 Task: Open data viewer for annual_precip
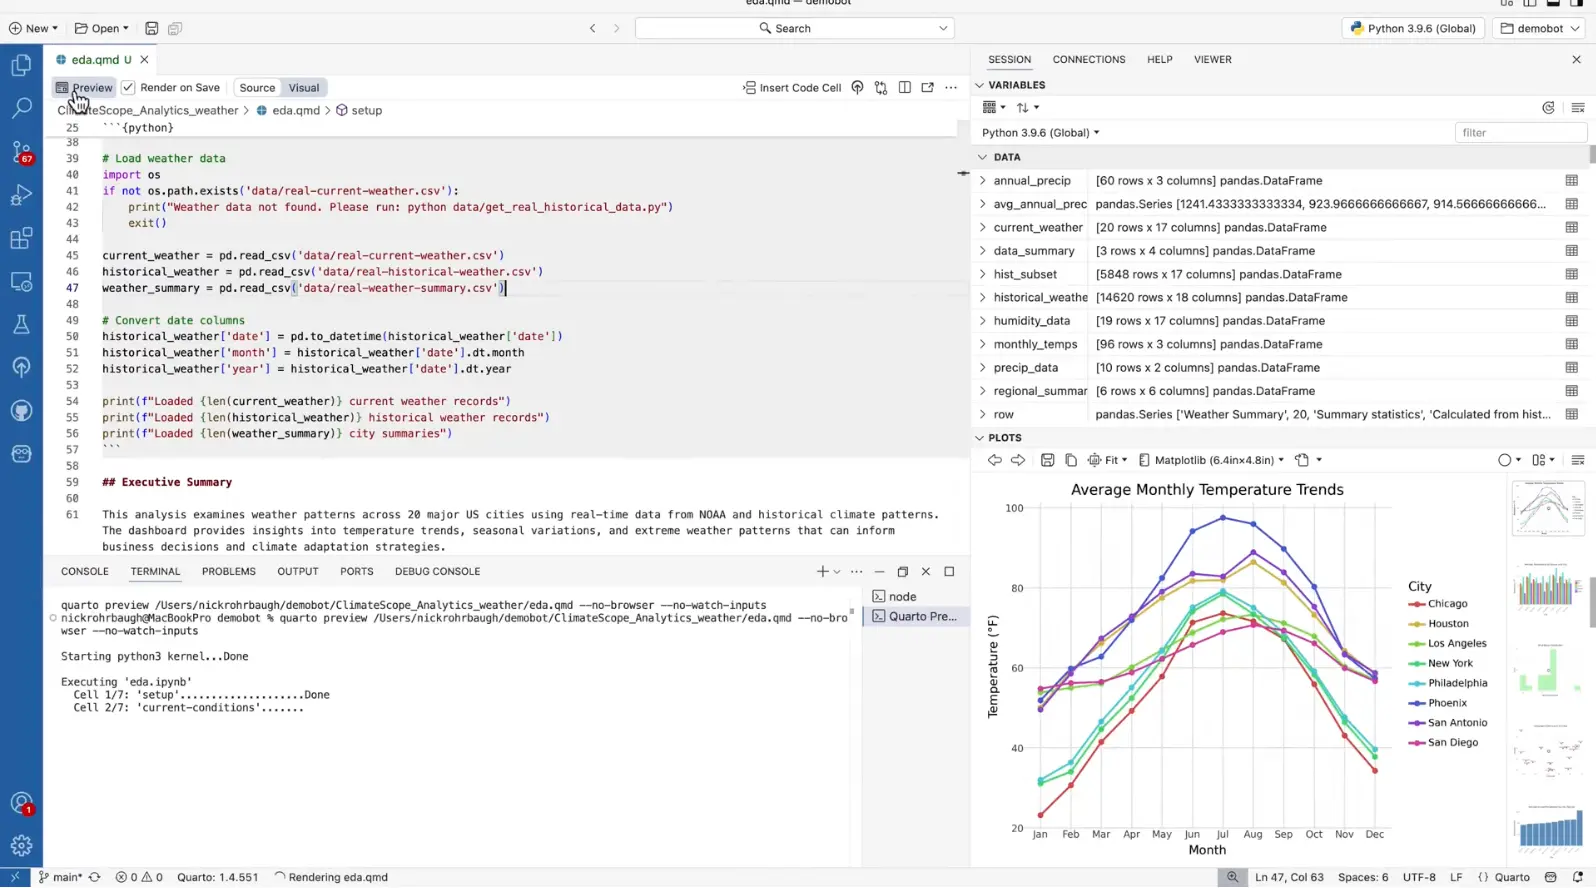coord(1571,181)
